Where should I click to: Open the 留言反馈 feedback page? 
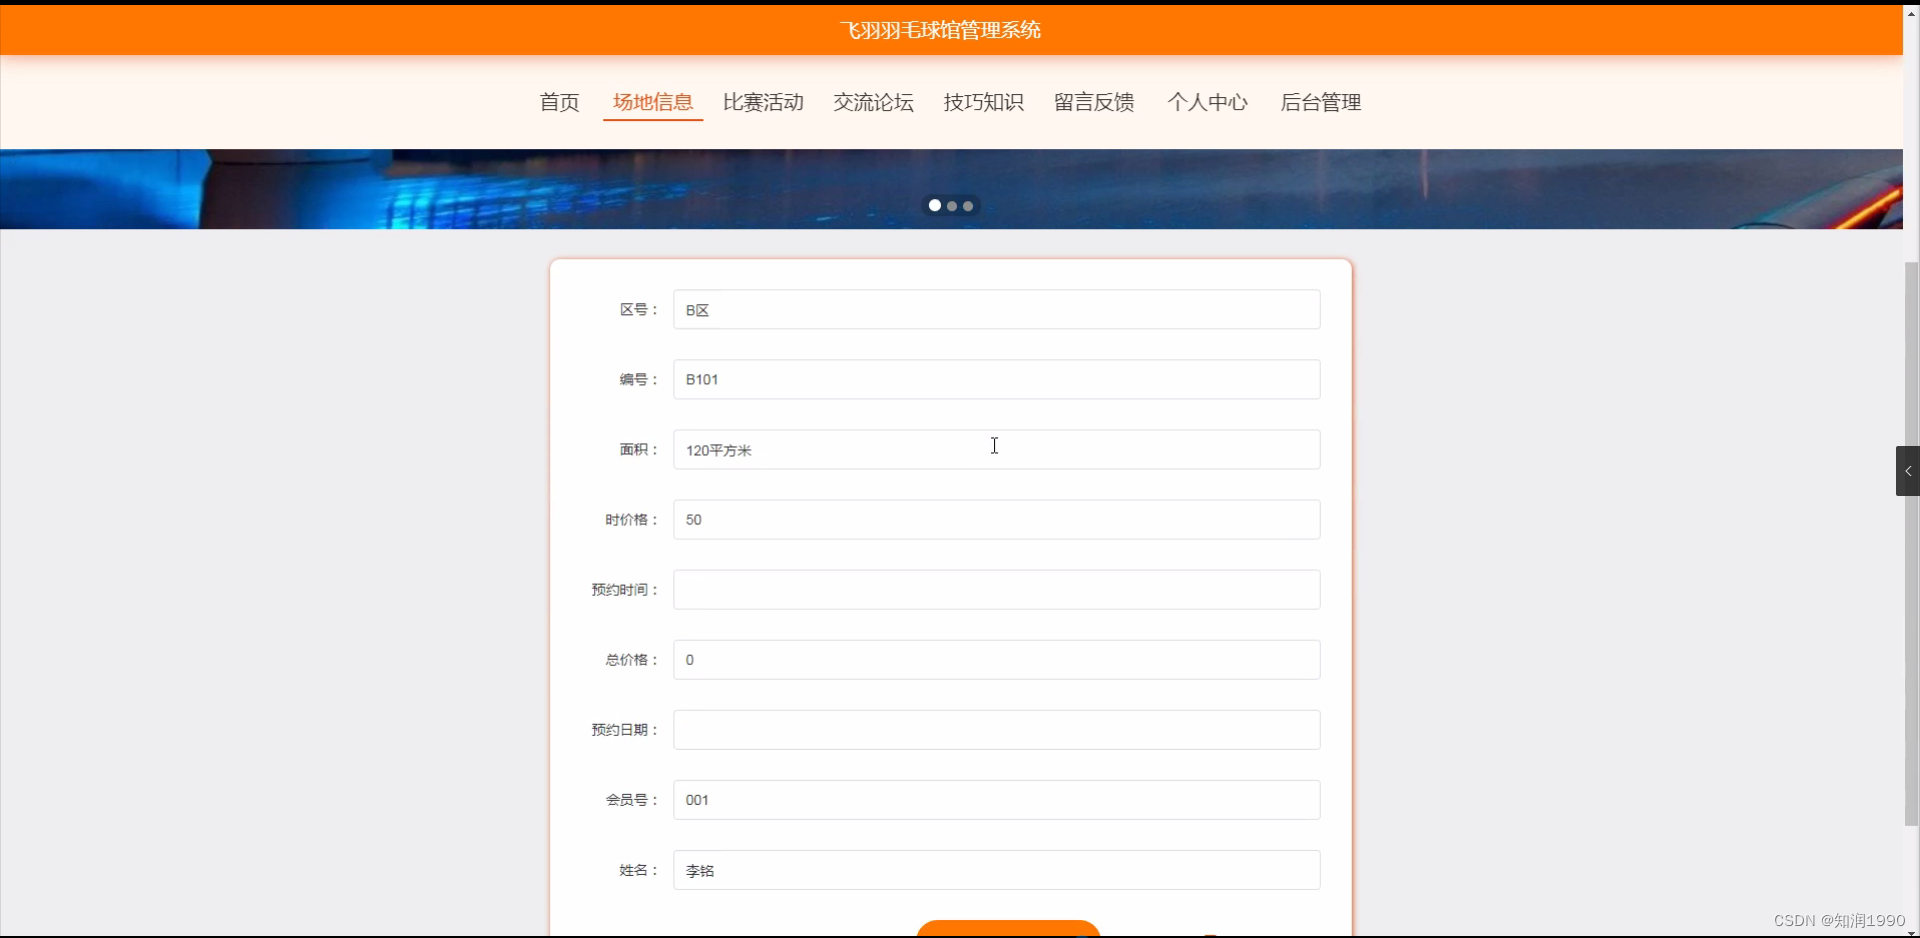tap(1093, 102)
